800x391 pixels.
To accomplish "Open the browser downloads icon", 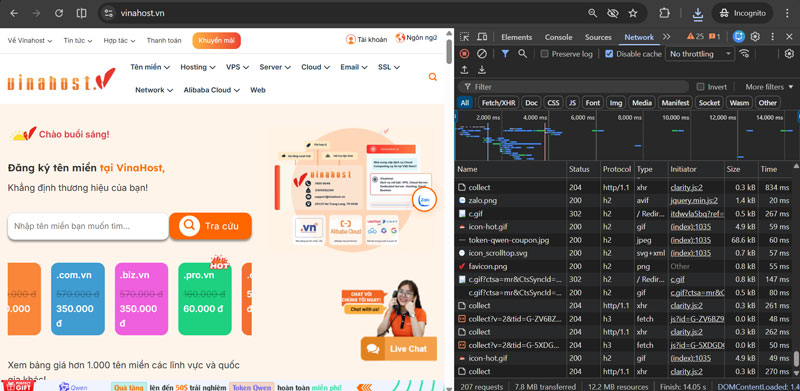I will [x=697, y=14].
